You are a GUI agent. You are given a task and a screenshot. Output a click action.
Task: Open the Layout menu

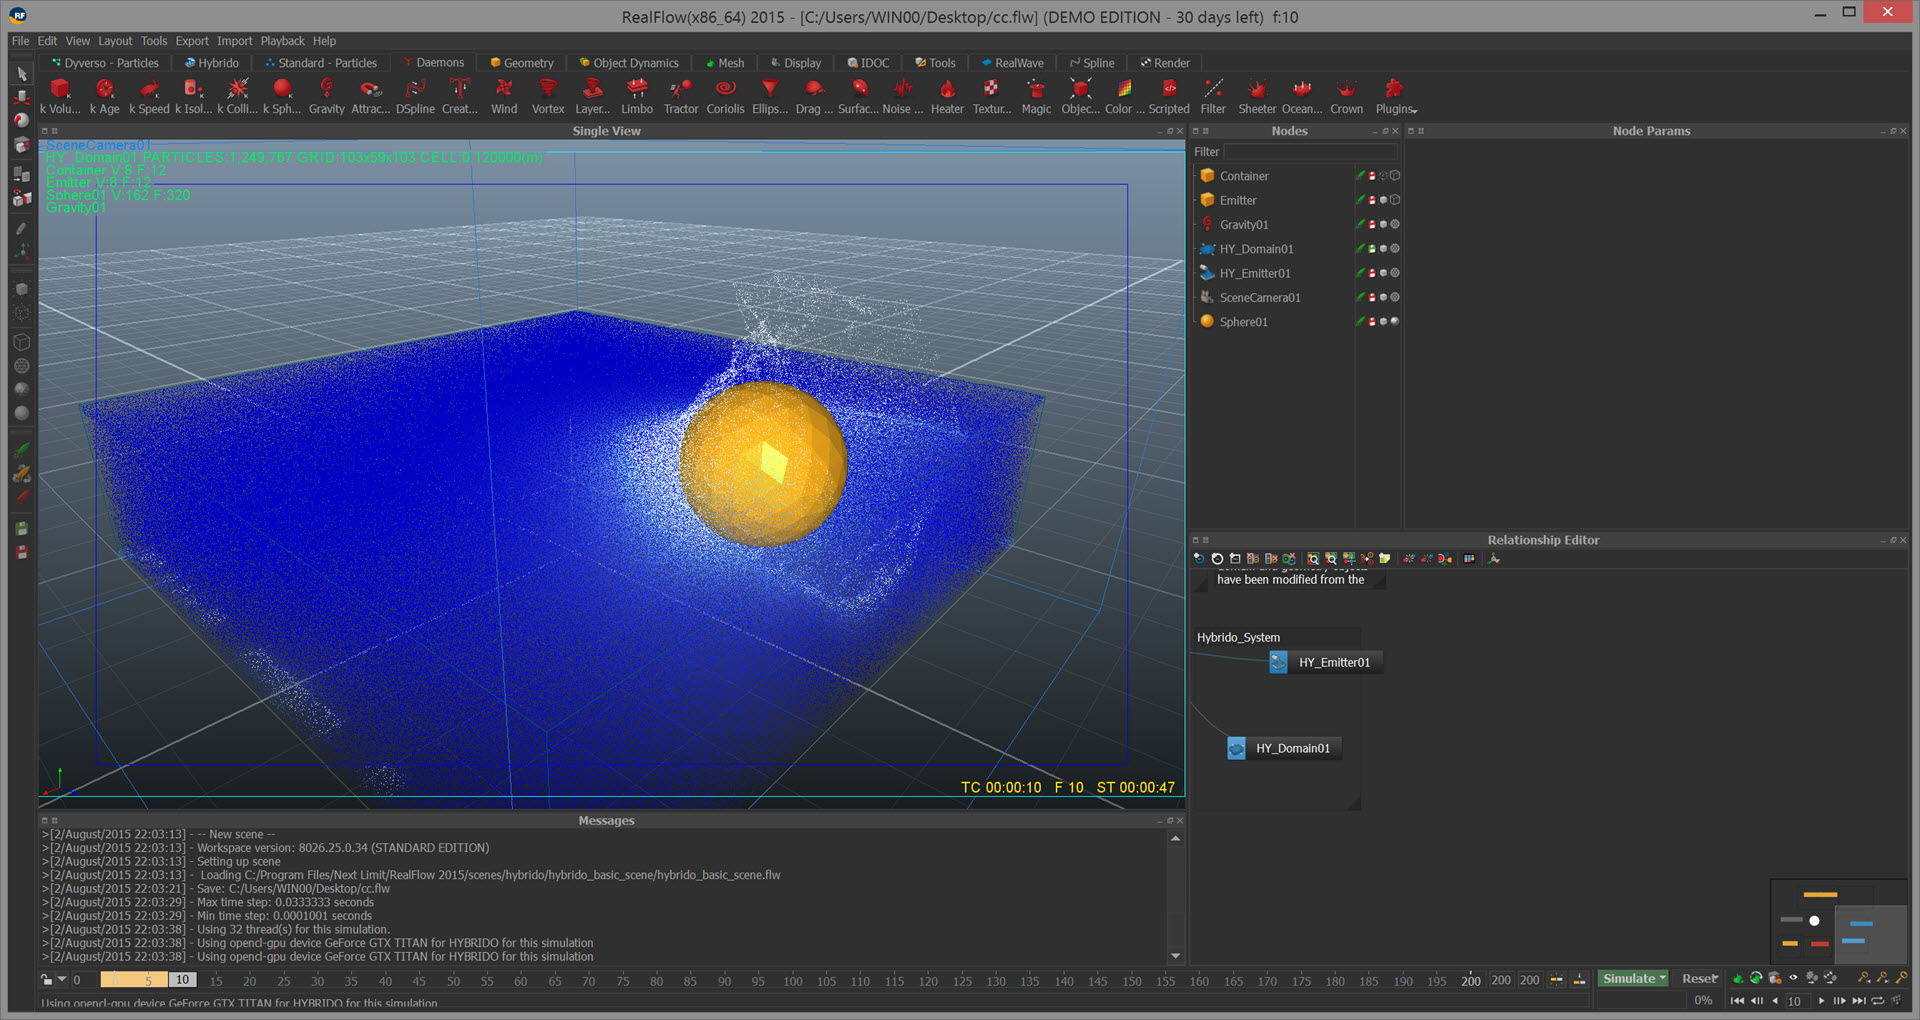(114, 41)
